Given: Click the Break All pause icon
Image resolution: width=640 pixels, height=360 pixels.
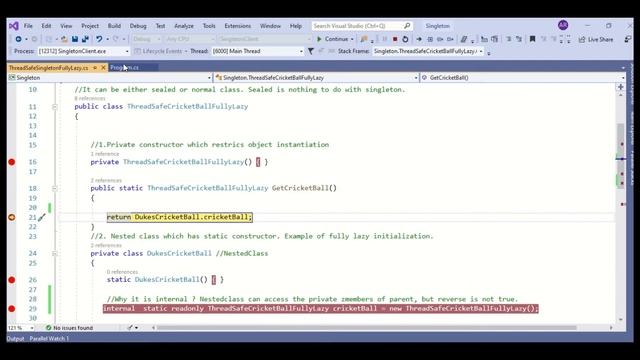Looking at the screenshot, I should (x=384, y=39).
